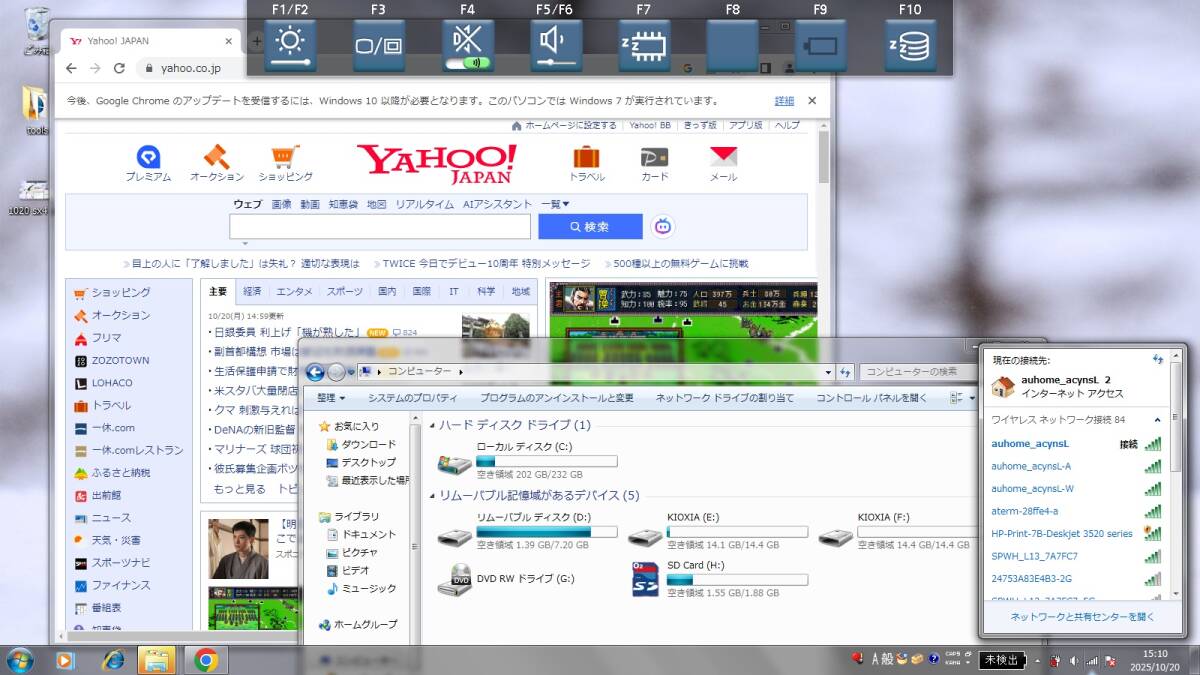Click the blue 検索 button on Yahoo
The height and width of the screenshot is (675, 1200).
click(590, 227)
